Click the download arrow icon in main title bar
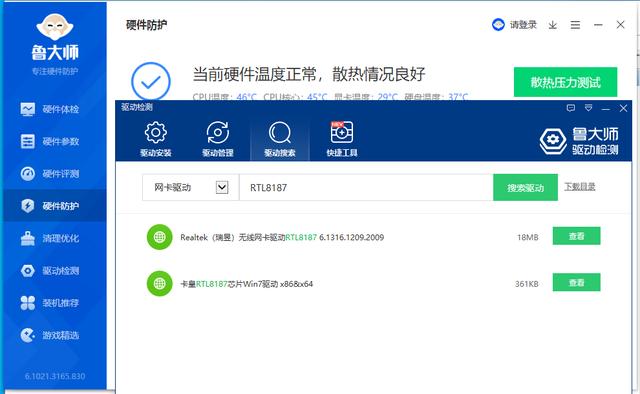 (x=553, y=25)
